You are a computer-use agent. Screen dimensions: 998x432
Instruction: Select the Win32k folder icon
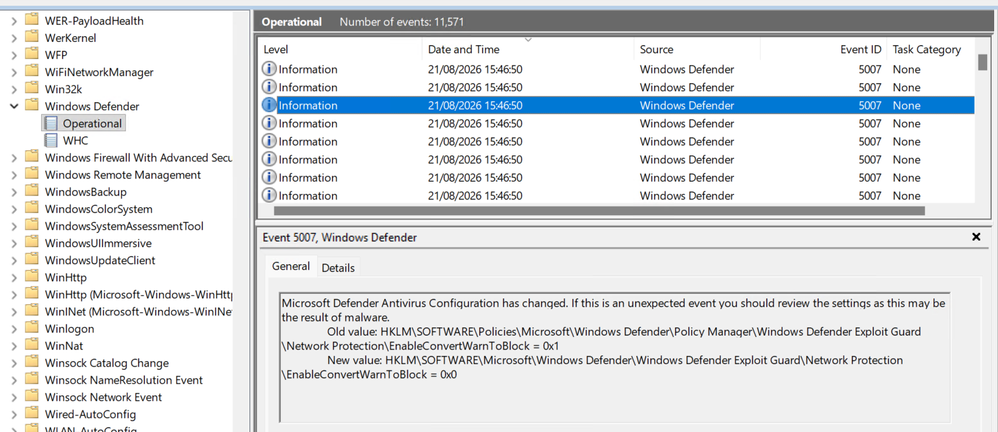point(31,89)
